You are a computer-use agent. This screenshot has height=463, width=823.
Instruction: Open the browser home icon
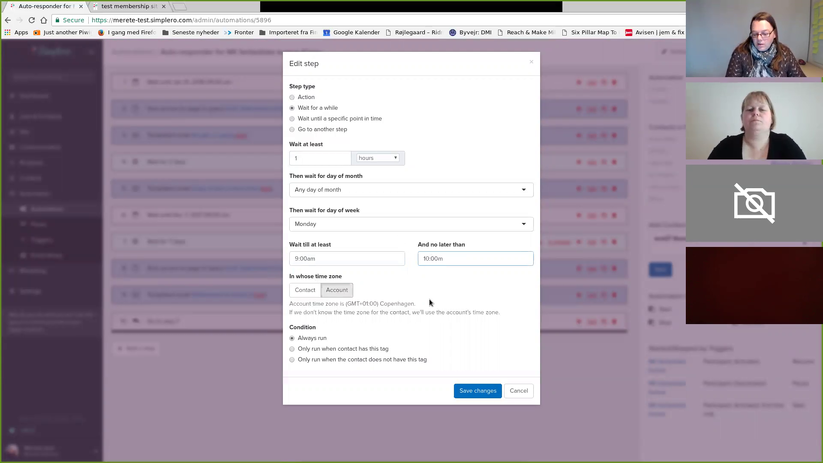point(44,20)
